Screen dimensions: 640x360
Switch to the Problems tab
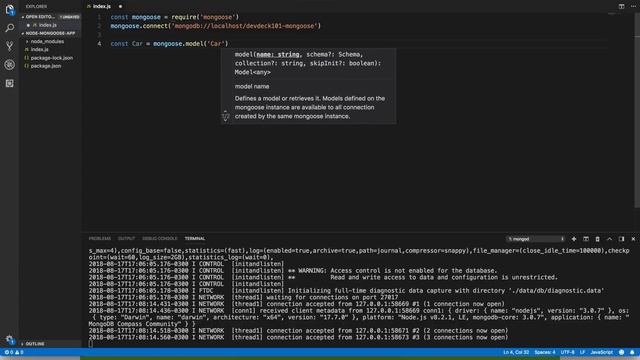(100, 238)
